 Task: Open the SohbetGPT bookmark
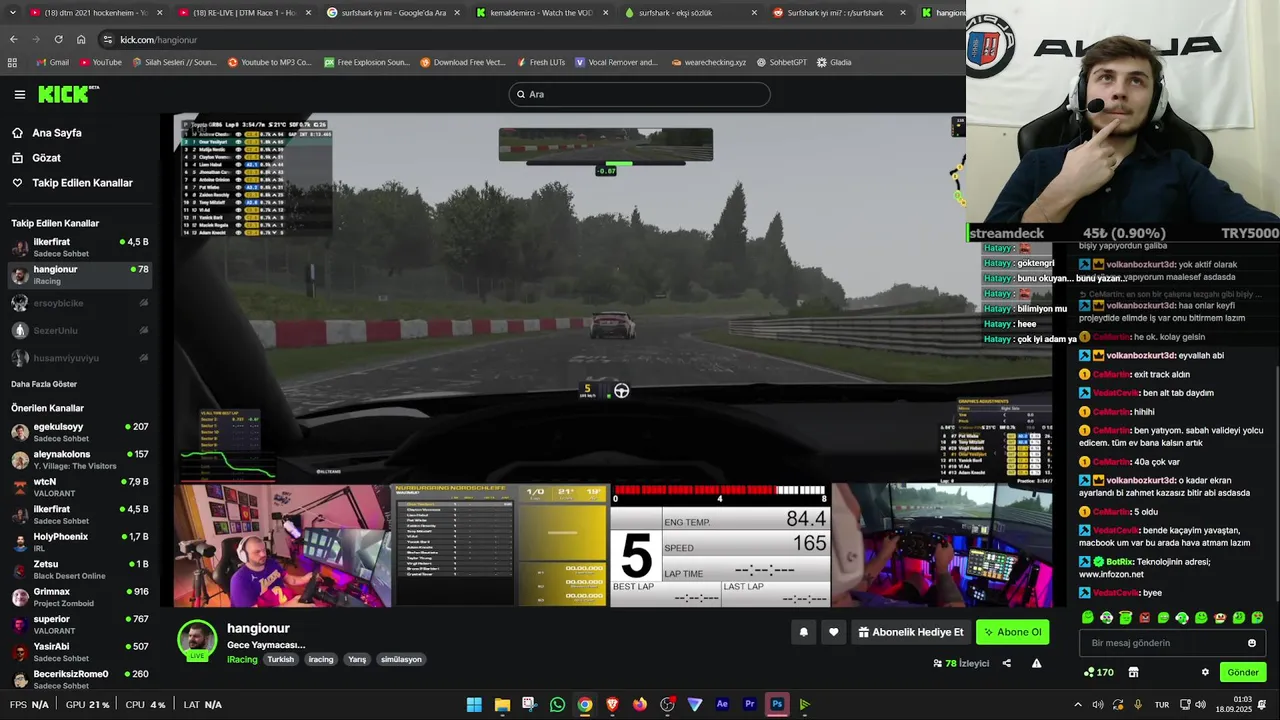click(781, 62)
